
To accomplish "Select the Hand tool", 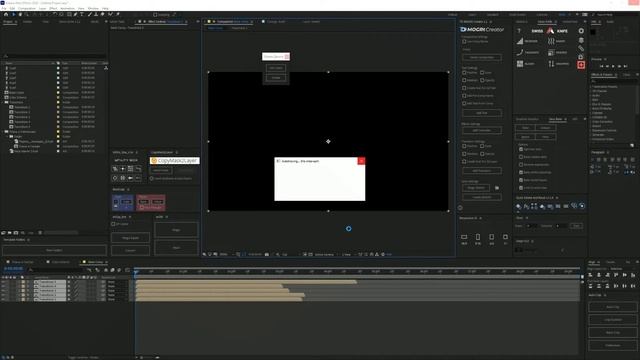I will (20, 14).
